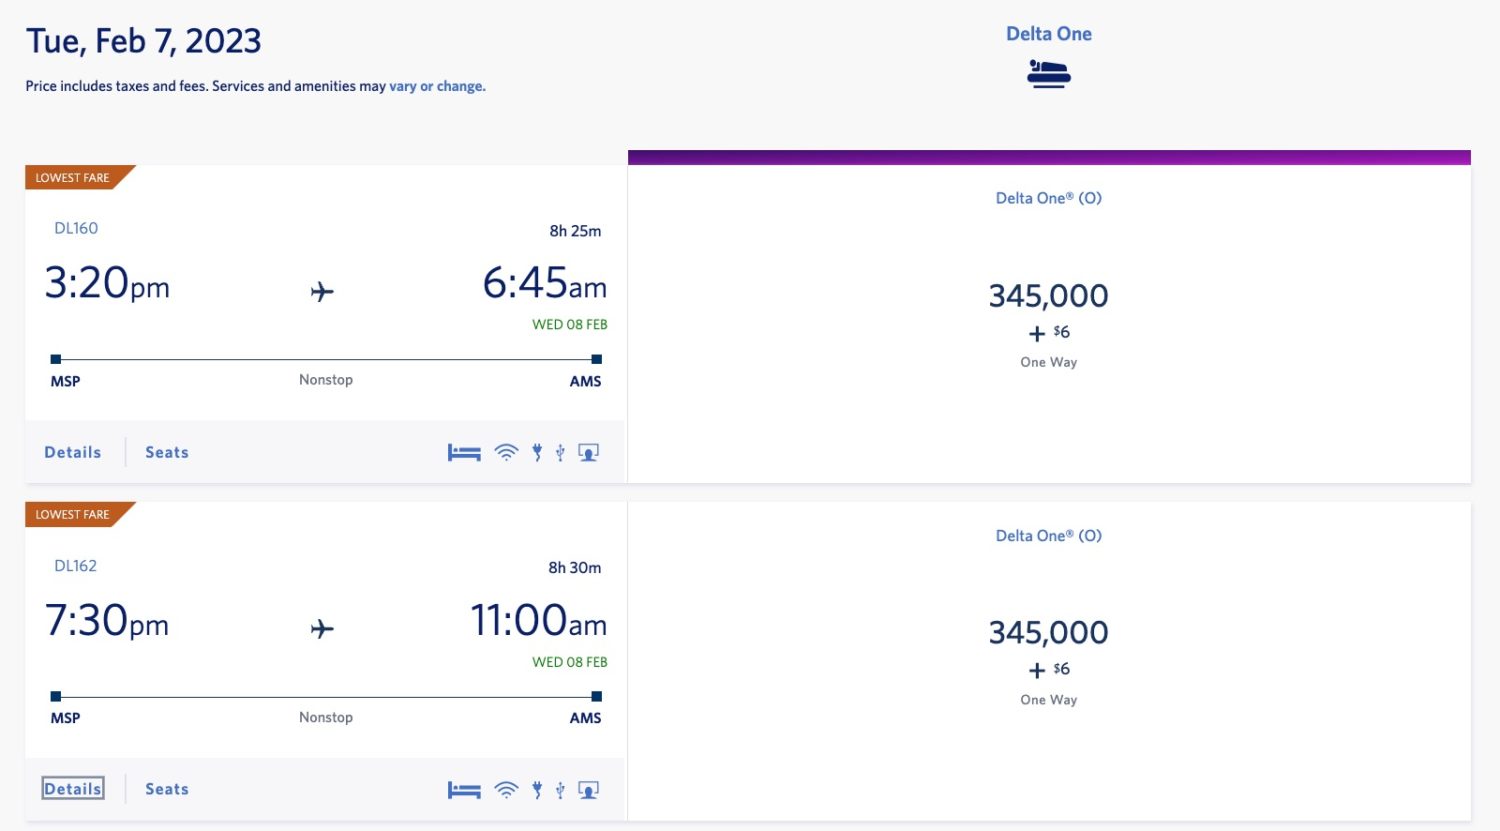This screenshot has height=831, width=1500.
Task: Expand Details for flight DL162
Action: click(72, 788)
